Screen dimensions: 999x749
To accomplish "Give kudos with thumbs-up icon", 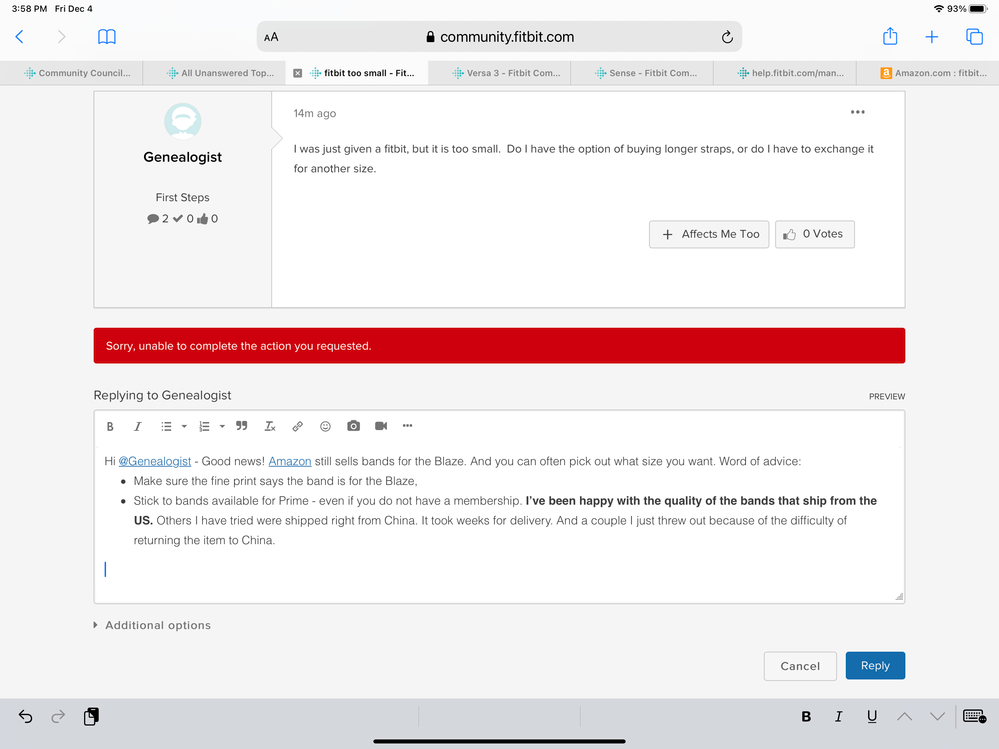I will [789, 234].
